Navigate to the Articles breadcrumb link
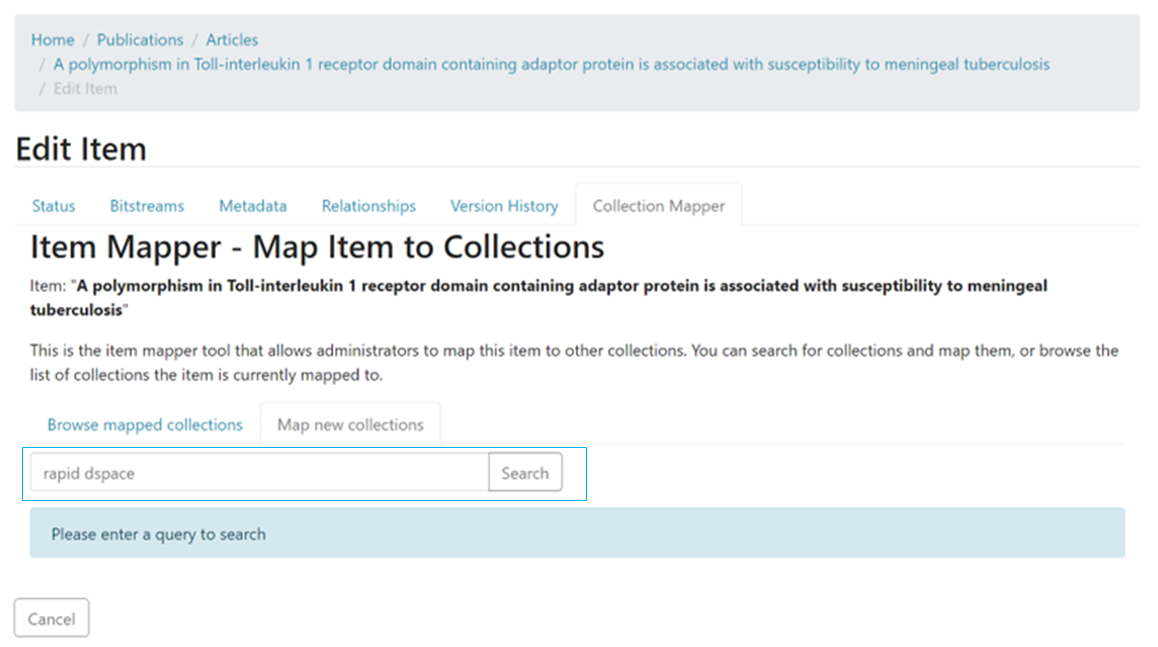The image size is (1158, 647). coord(232,40)
